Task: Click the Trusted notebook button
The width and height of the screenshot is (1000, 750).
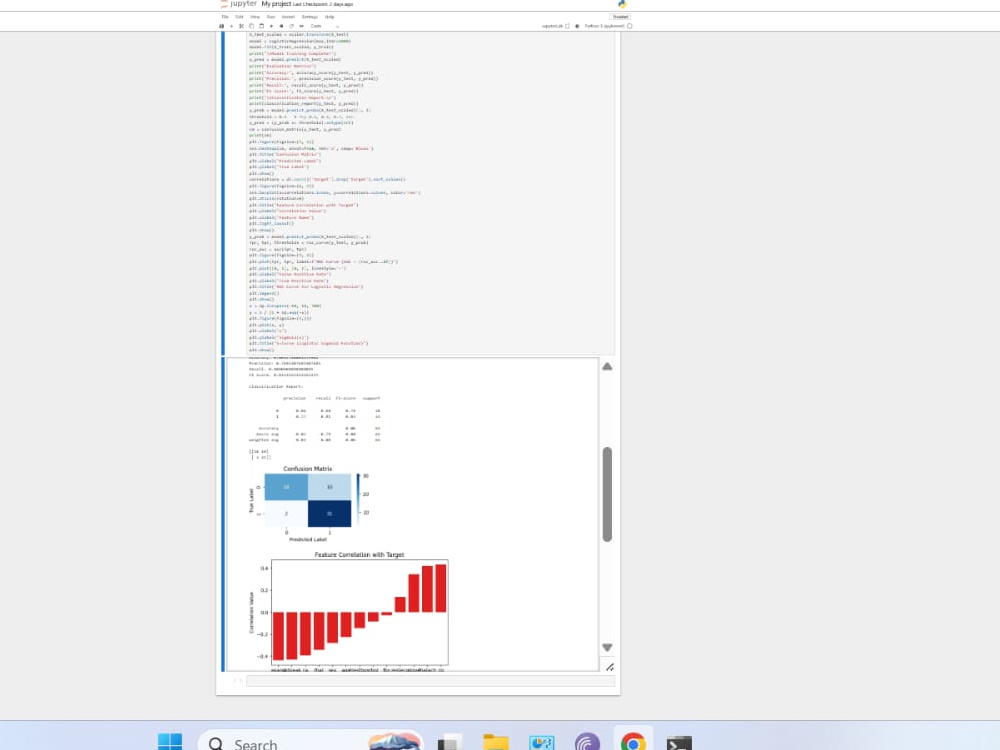Action: (620, 17)
